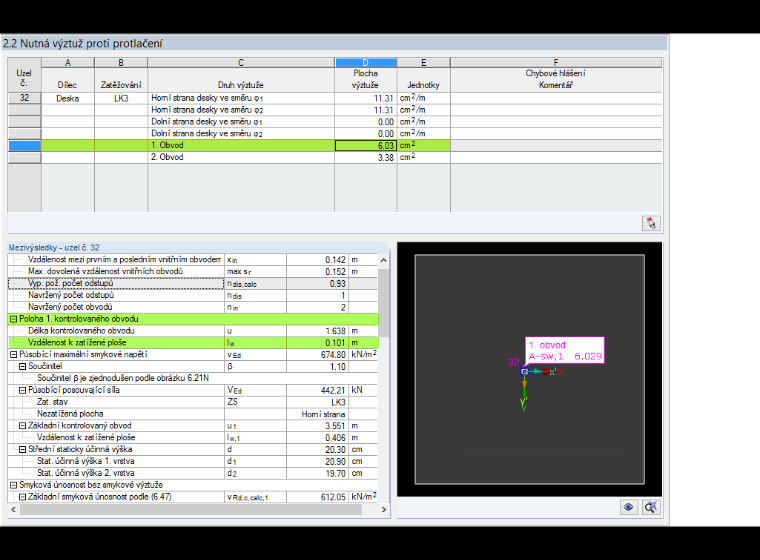Screen dimensions: 760x560
Task: Click cell with value 6.03
Action: click(x=366, y=145)
